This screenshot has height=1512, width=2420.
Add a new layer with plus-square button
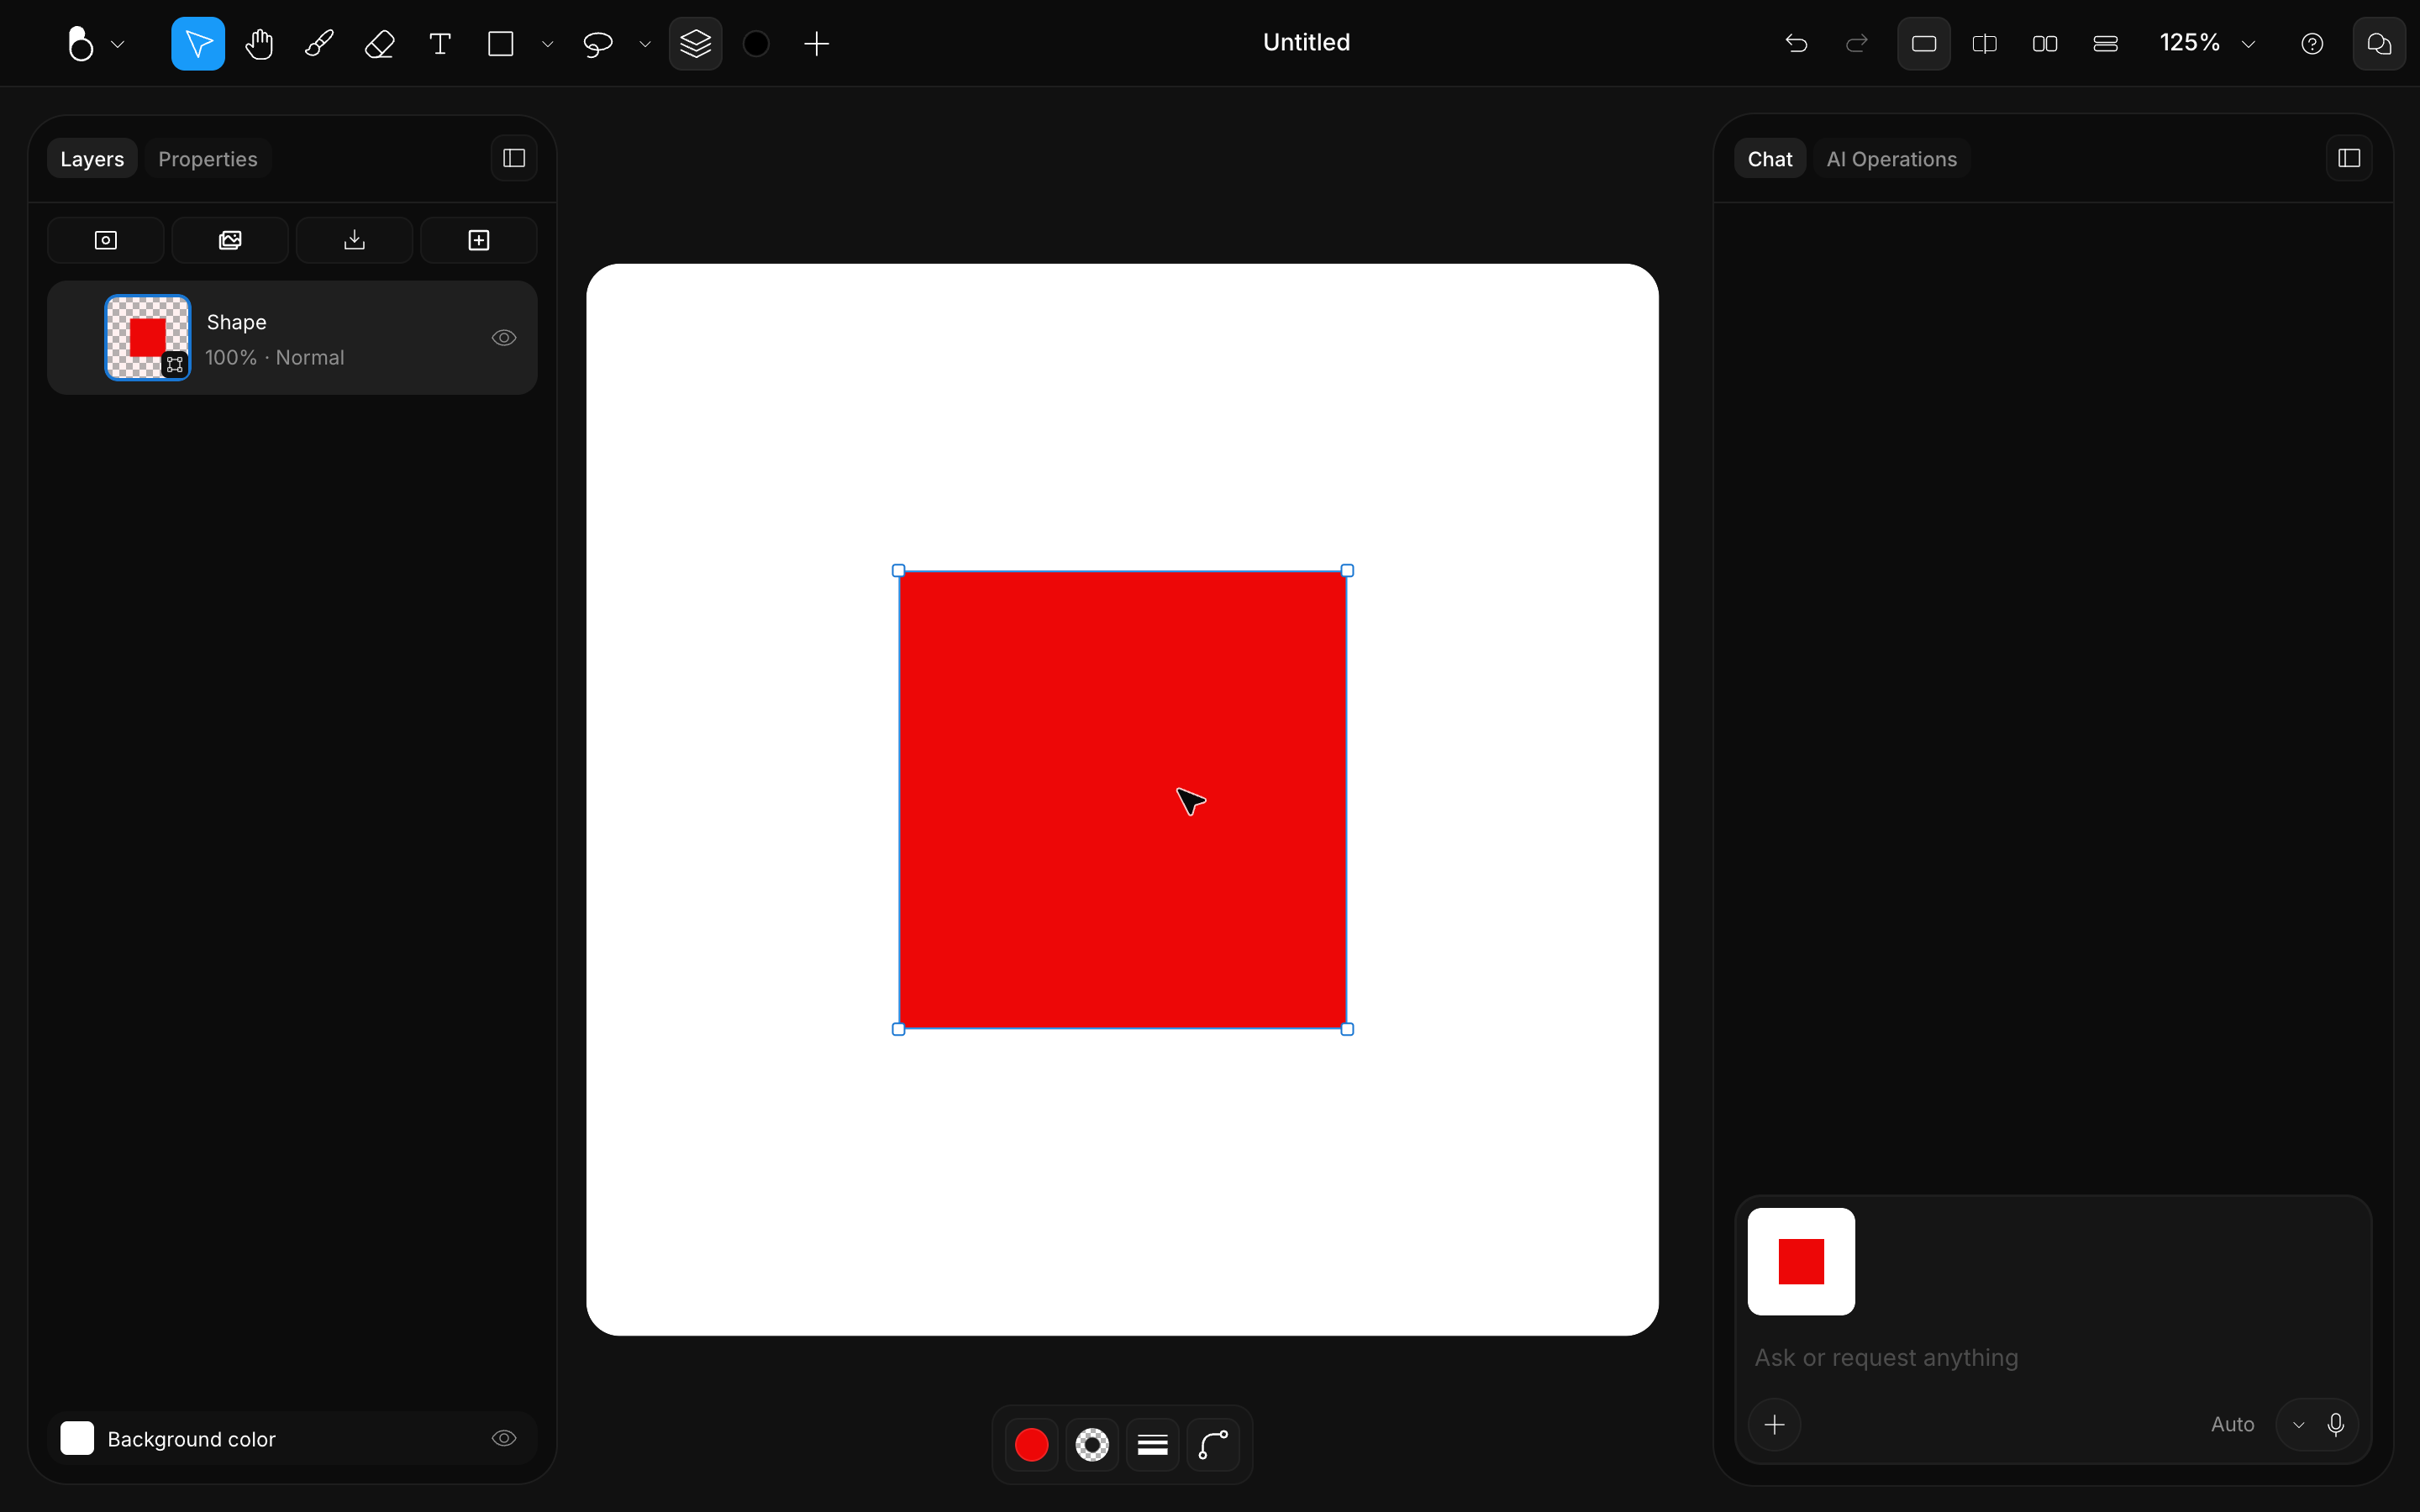pyautogui.click(x=479, y=240)
